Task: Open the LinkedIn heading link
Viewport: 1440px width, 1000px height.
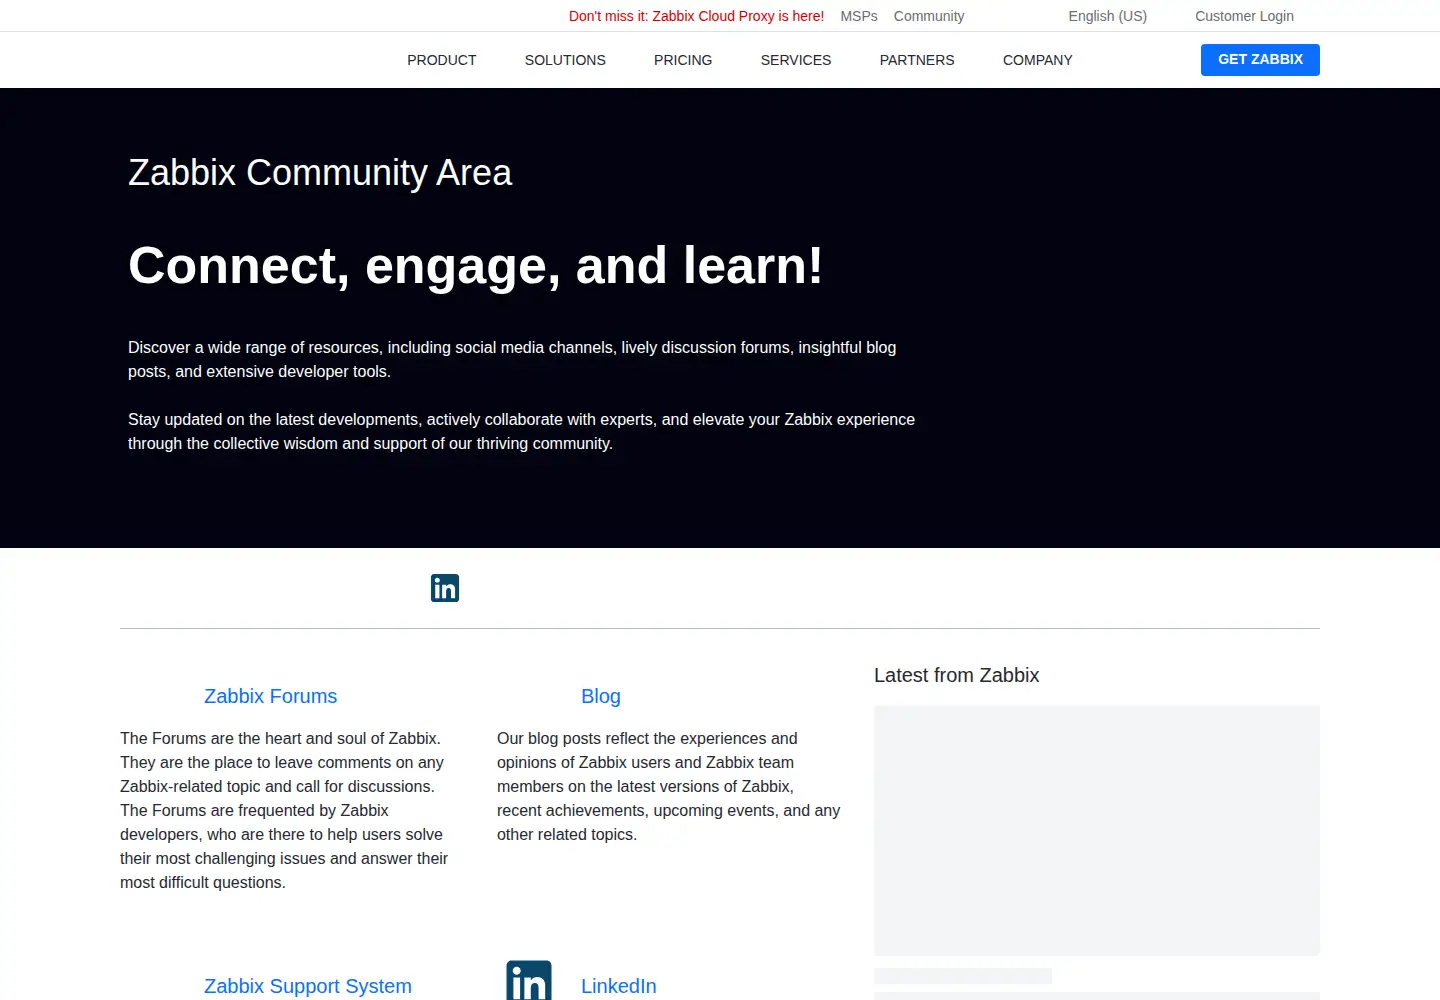Action: [619, 986]
